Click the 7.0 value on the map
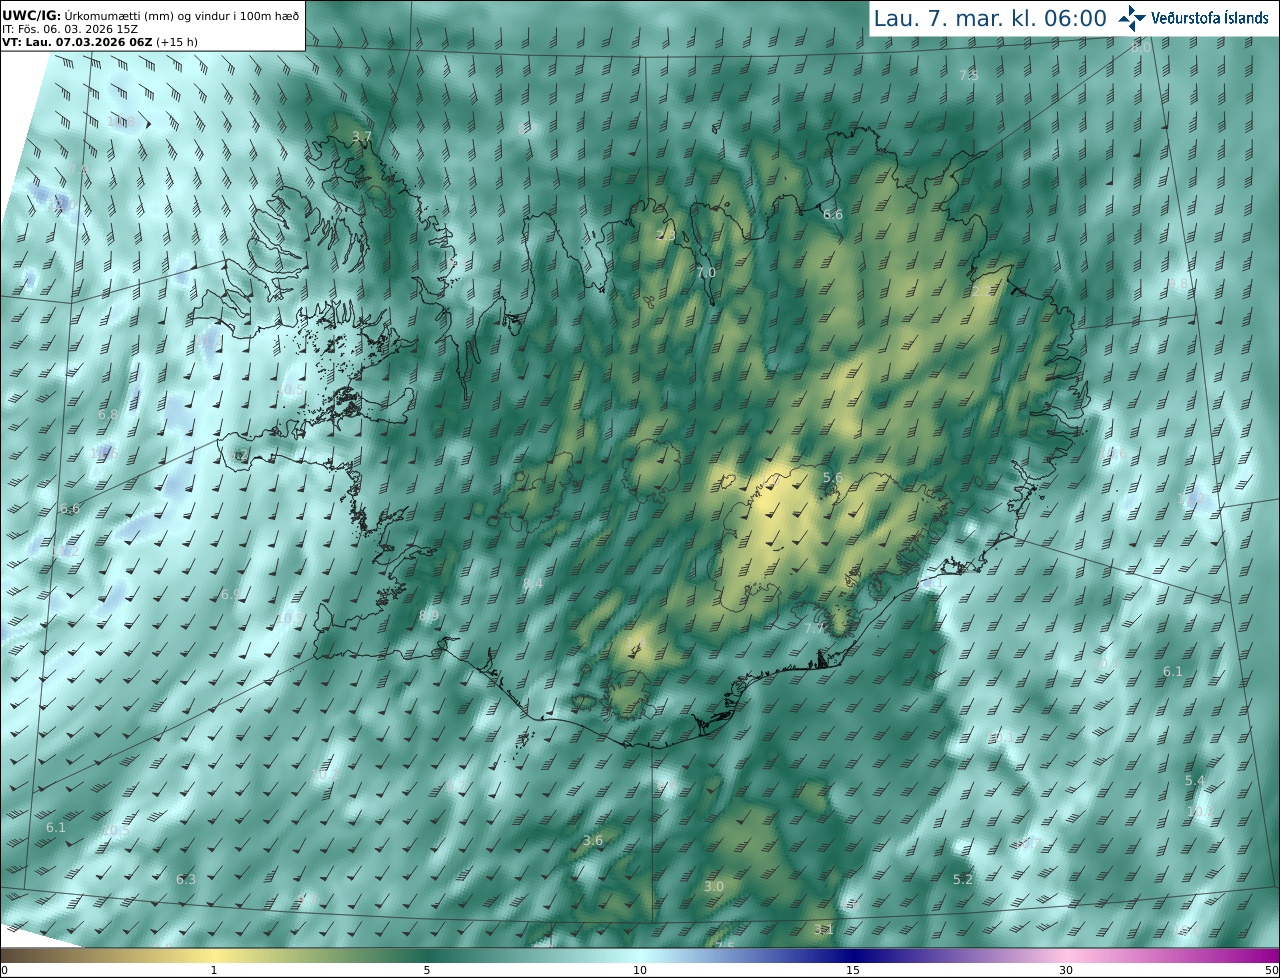 [x=706, y=273]
